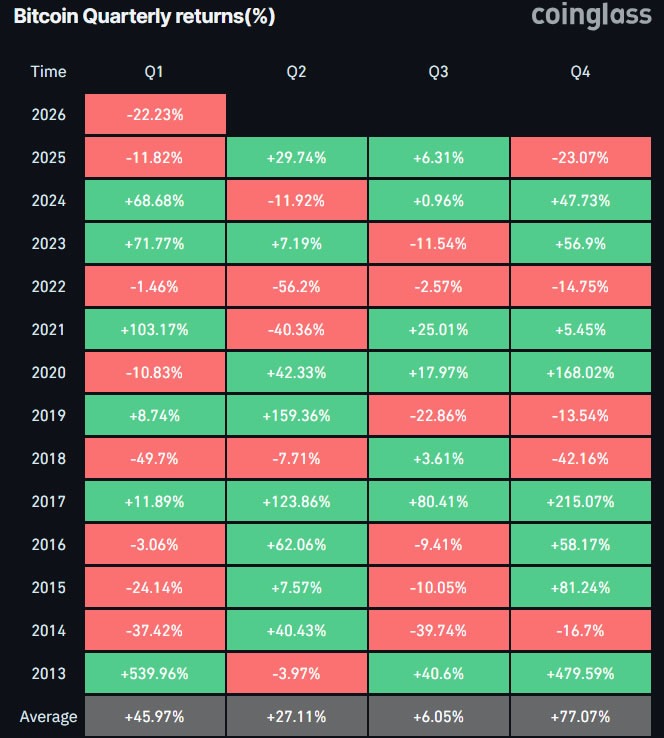Click the 2026 Q1 cell showing -22.23%

point(155,114)
